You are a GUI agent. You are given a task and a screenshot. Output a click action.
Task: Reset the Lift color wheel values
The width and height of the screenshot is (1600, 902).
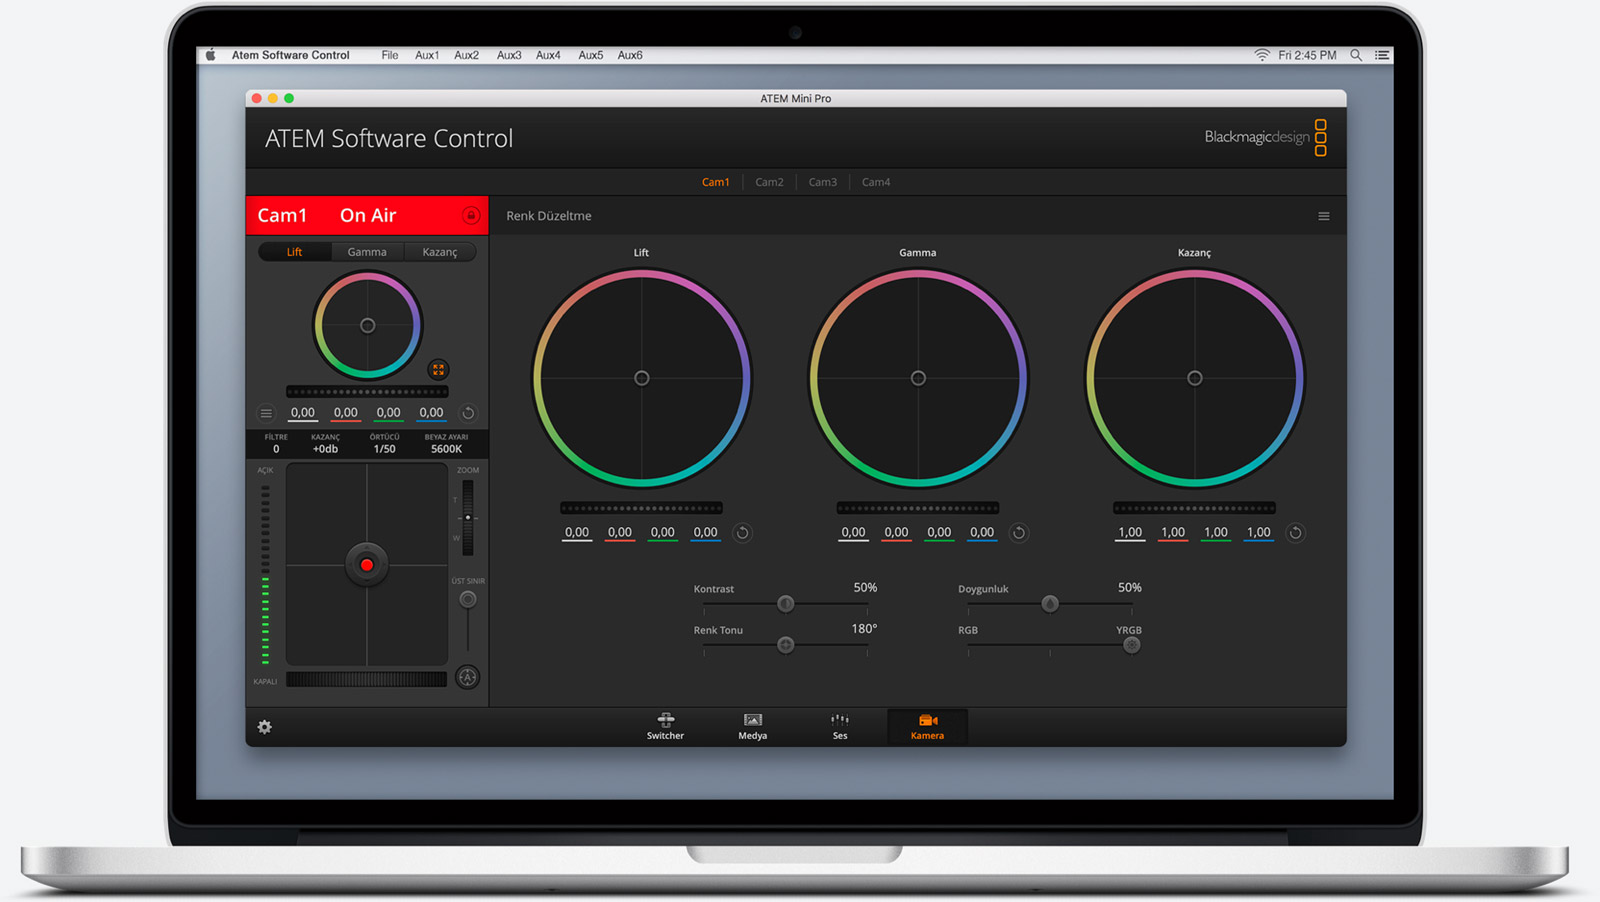click(x=741, y=533)
